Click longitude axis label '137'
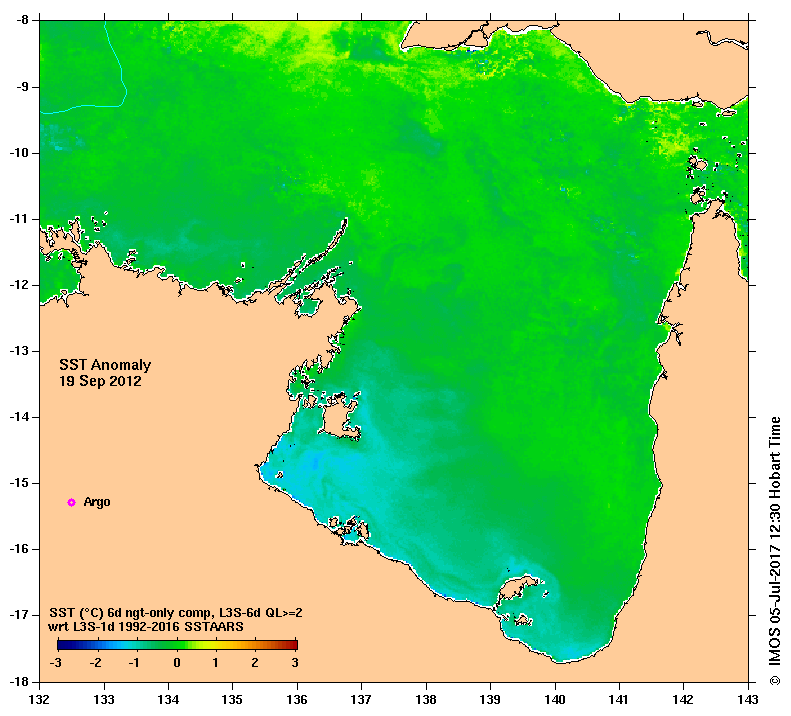This screenshot has height=716, width=791. [x=361, y=699]
